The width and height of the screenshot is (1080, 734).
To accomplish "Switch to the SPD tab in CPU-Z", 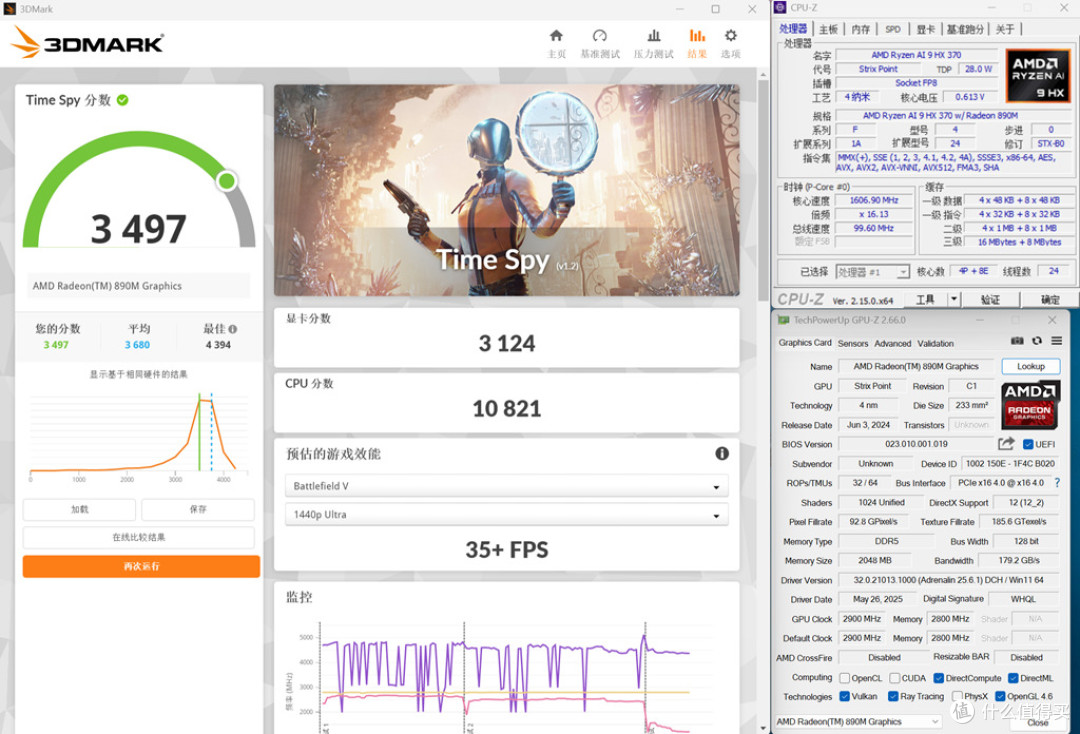I will [893, 29].
